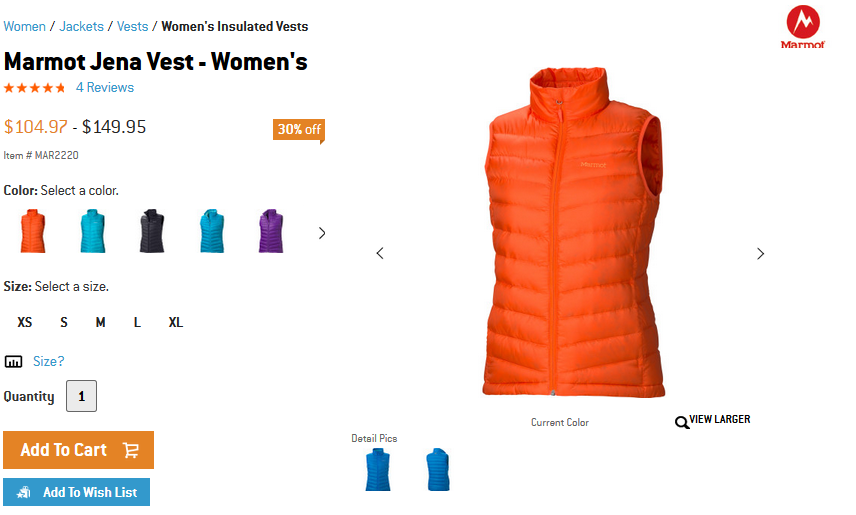Select size XS
856x515 pixels.
(x=25, y=322)
